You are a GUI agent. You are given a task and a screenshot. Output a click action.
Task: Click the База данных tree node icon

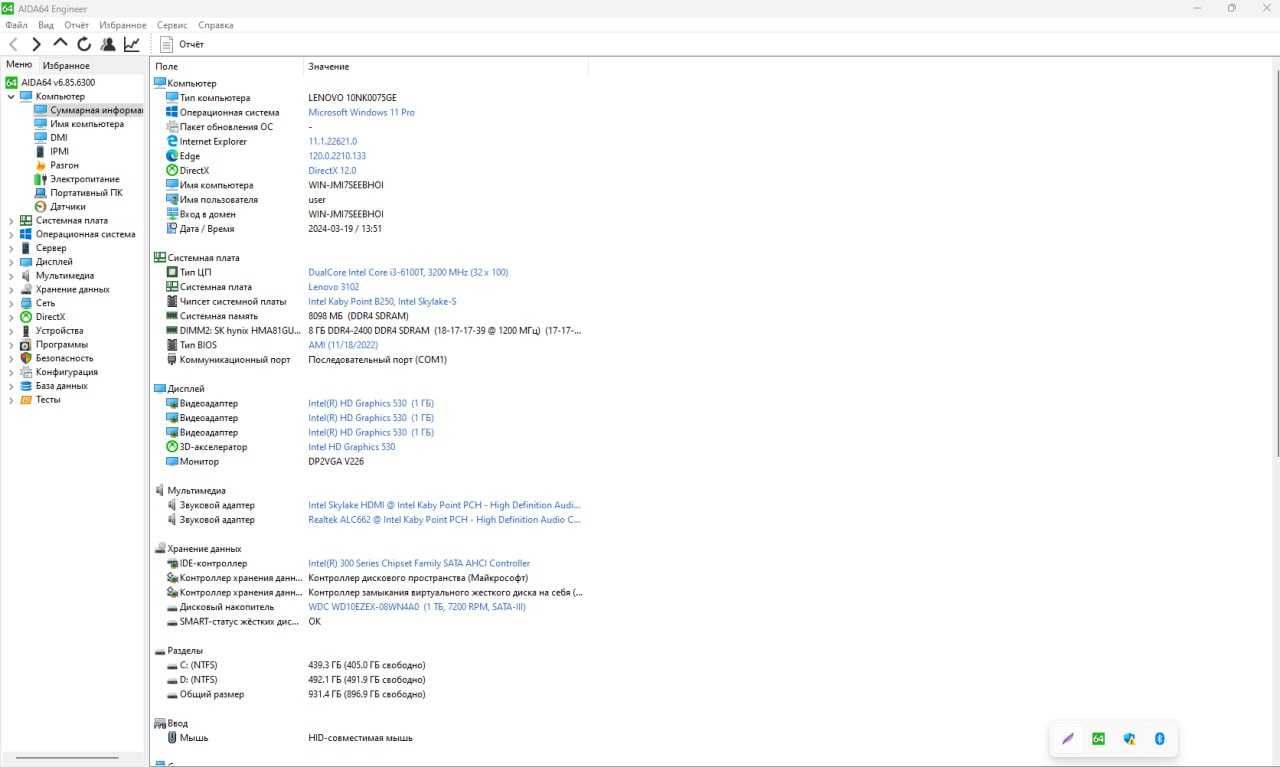click(26, 386)
